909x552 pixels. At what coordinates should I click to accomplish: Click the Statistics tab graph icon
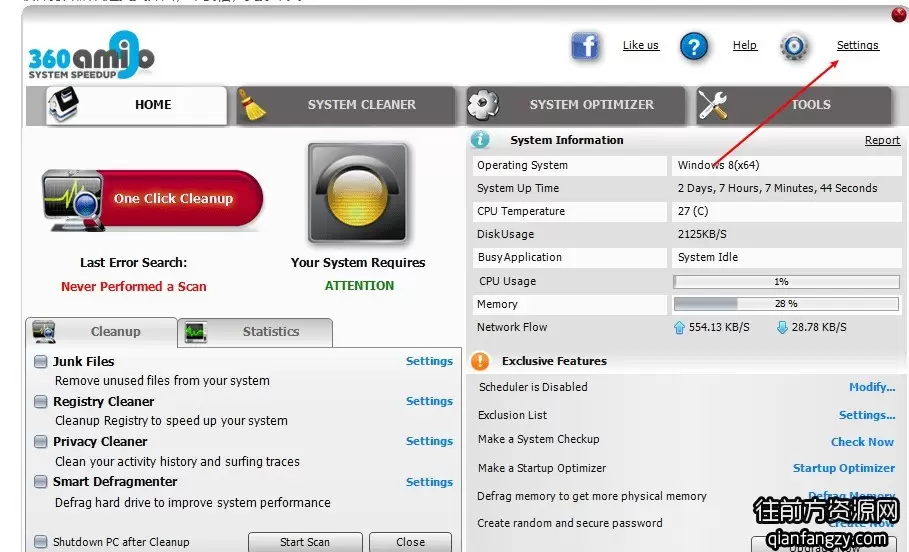click(x=195, y=332)
